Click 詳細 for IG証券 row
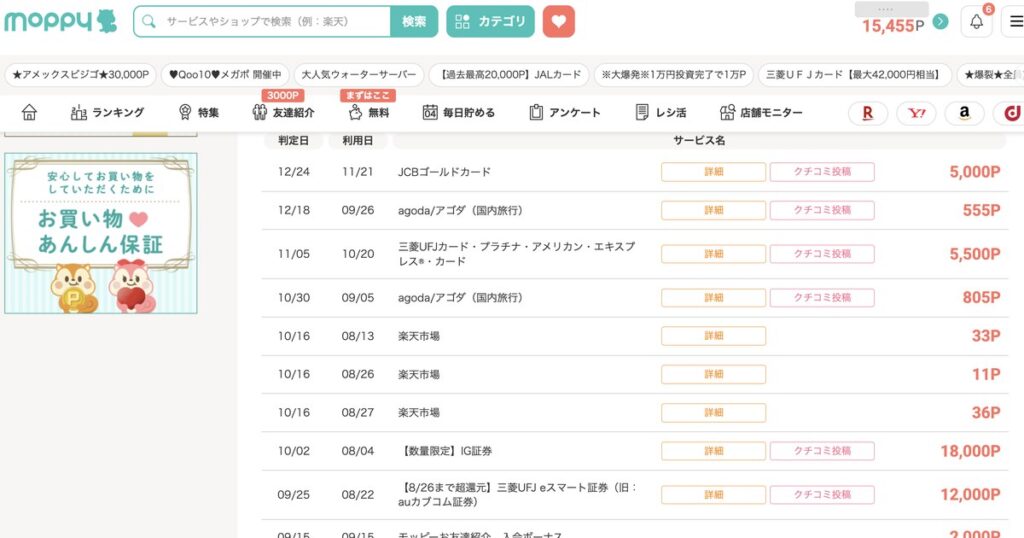 [x=713, y=451]
